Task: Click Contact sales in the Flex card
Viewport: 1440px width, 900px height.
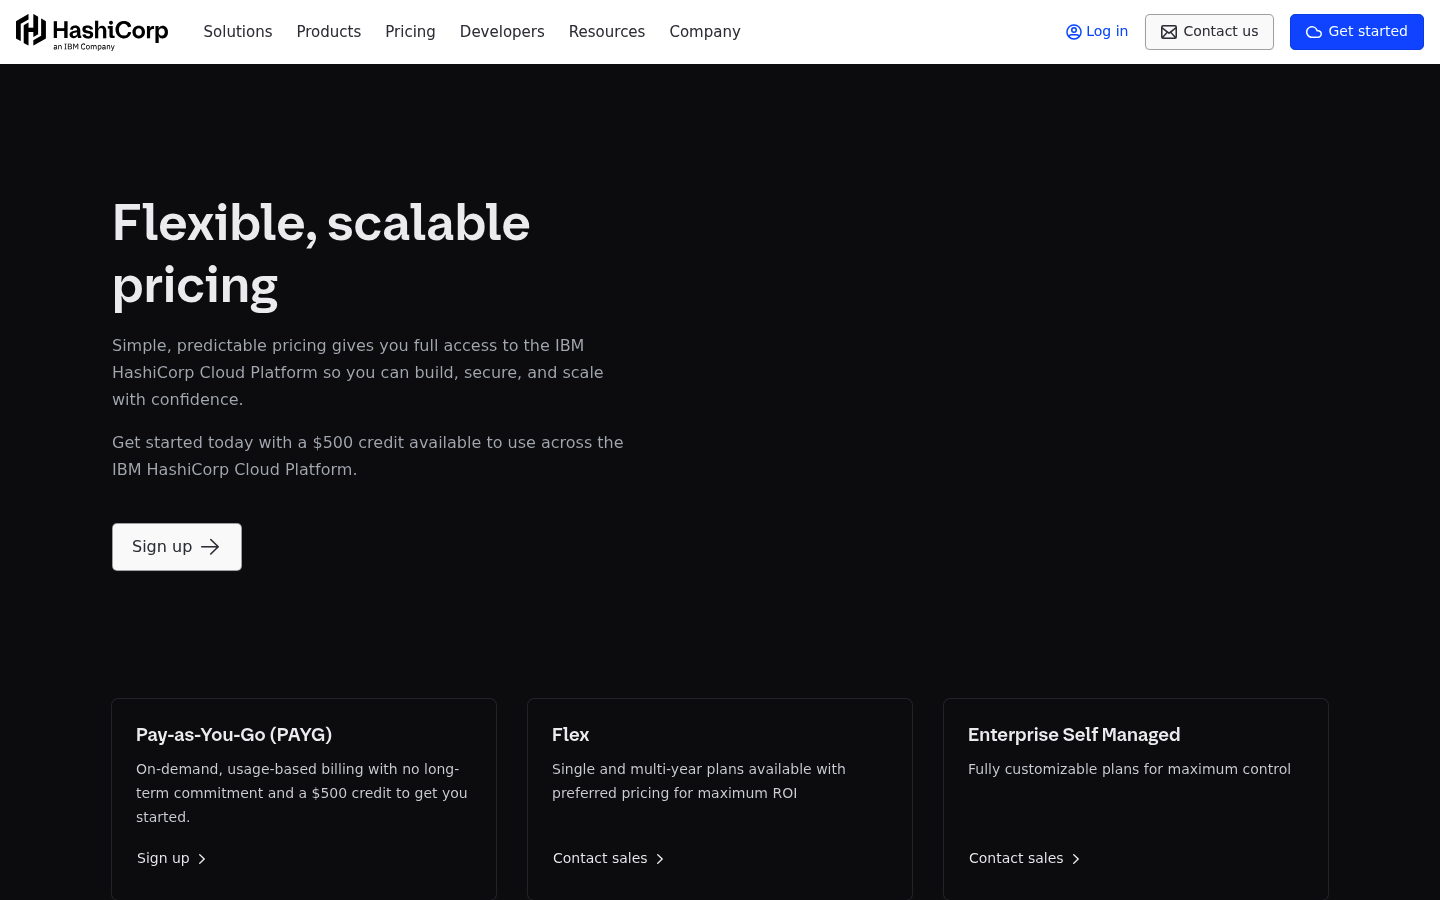Action: [609, 858]
